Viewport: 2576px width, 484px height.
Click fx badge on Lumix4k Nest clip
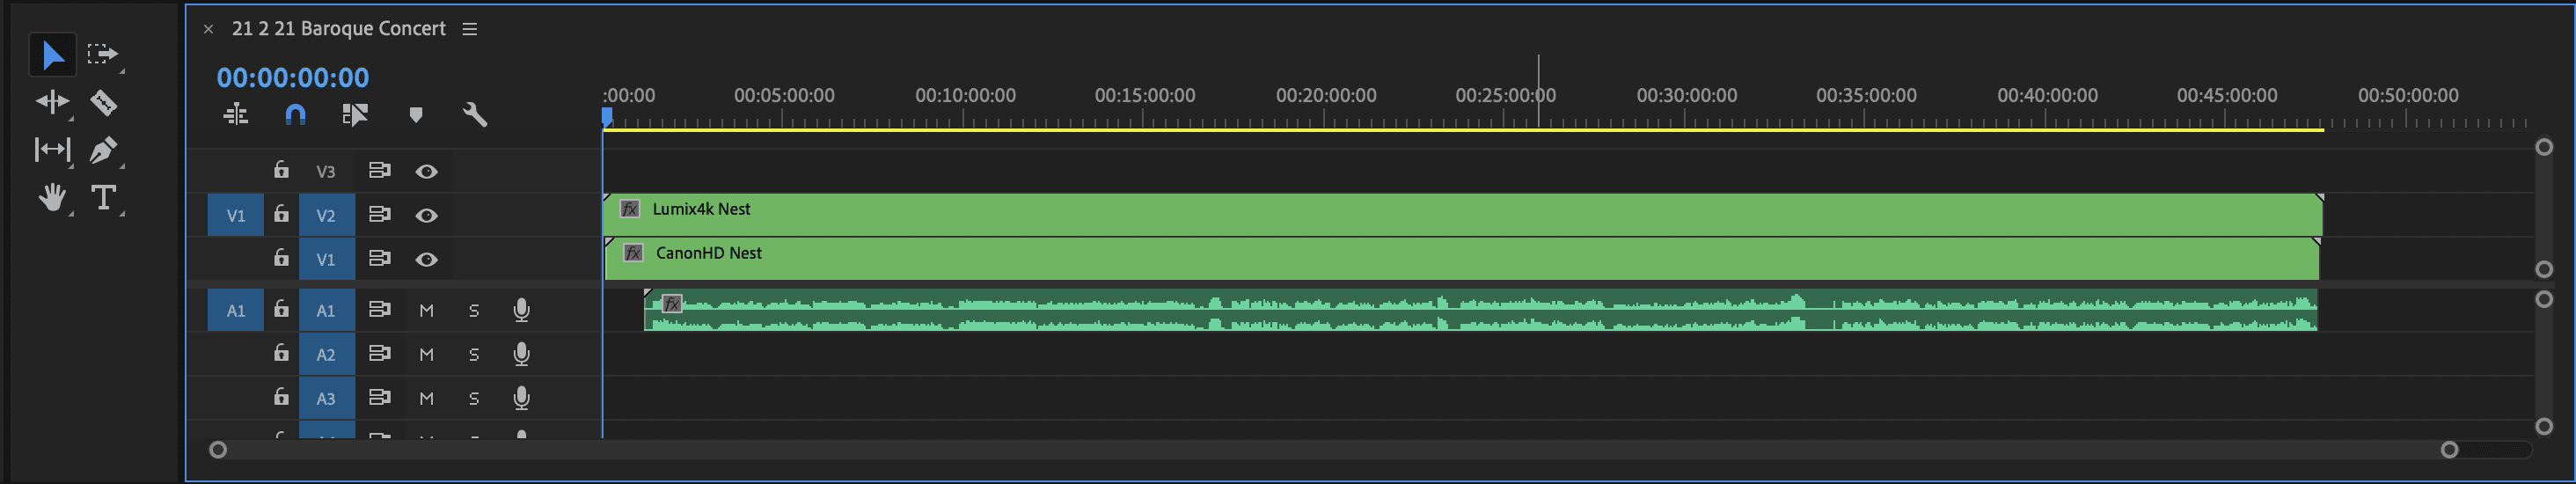630,209
